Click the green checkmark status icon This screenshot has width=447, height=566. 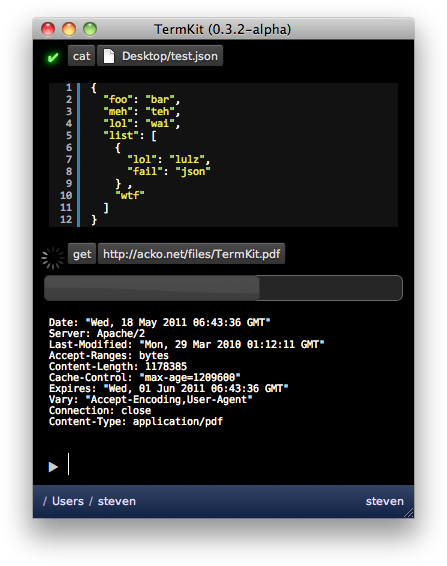click(53, 57)
